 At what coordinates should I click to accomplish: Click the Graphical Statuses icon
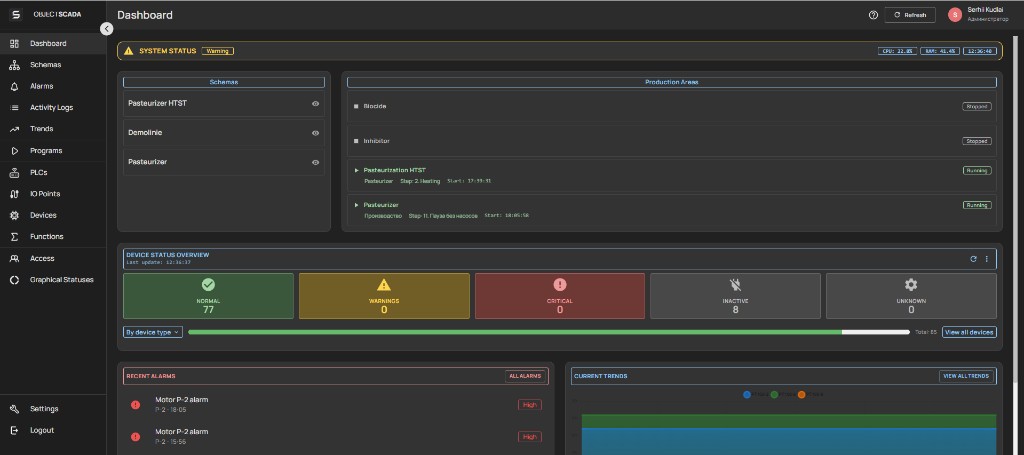pyautogui.click(x=14, y=280)
